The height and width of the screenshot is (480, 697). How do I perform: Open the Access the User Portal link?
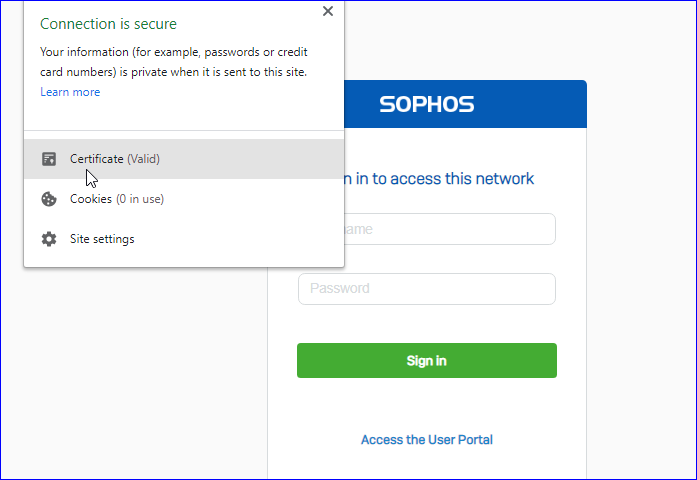[427, 440]
